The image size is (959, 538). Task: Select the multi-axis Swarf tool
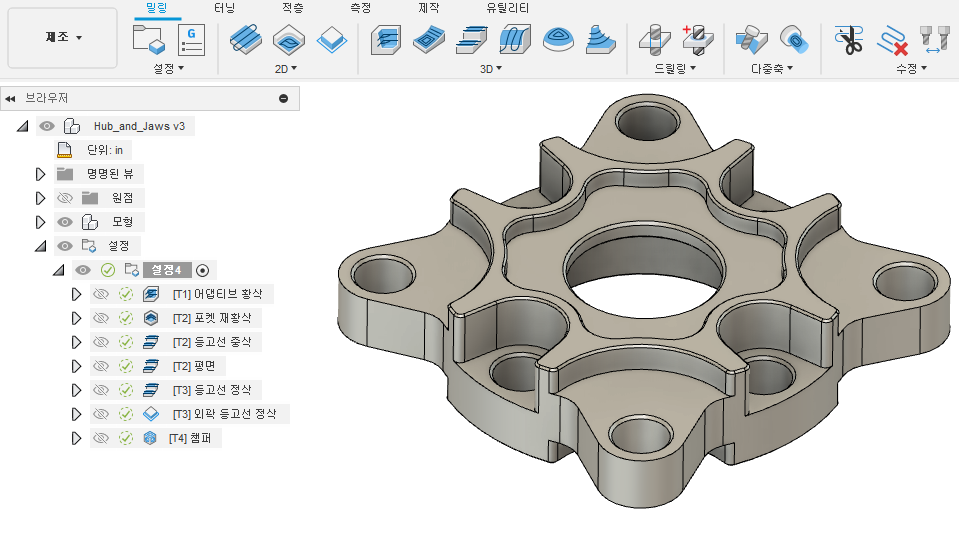coord(752,40)
